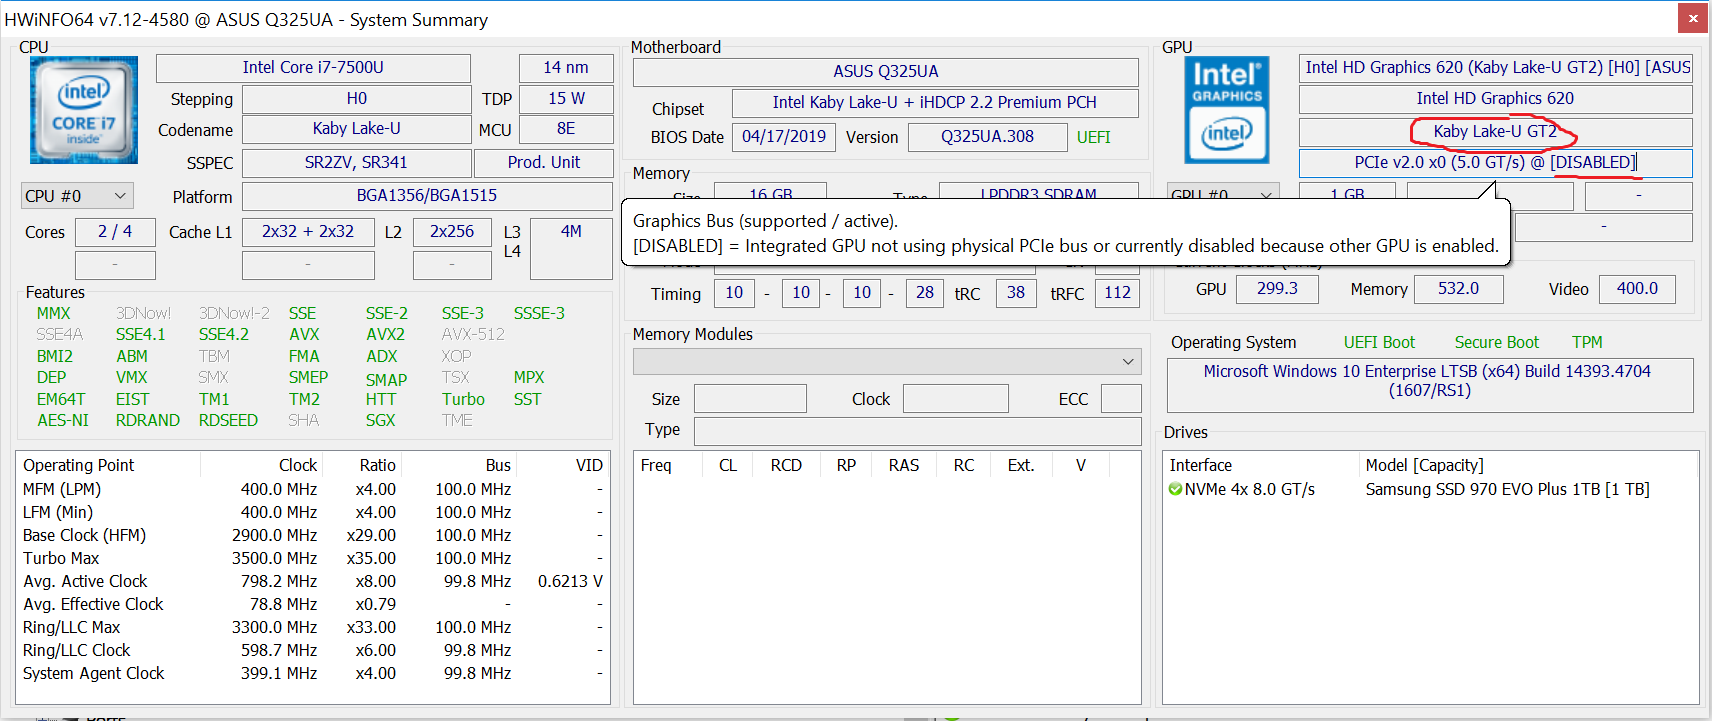Select the plain Intel HD Graphics 620 field
This screenshot has height=721, width=1712.
click(x=1496, y=99)
